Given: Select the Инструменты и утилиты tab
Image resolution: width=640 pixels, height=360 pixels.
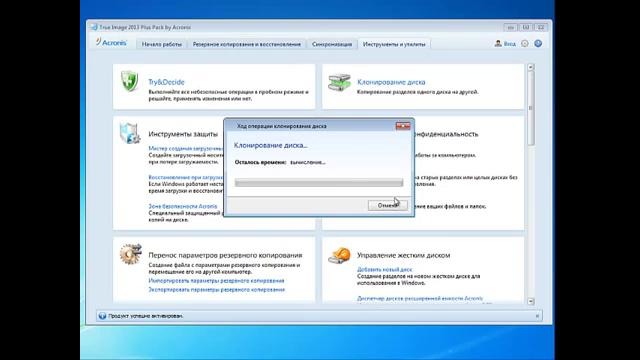Looking at the screenshot, I should click(394, 44).
